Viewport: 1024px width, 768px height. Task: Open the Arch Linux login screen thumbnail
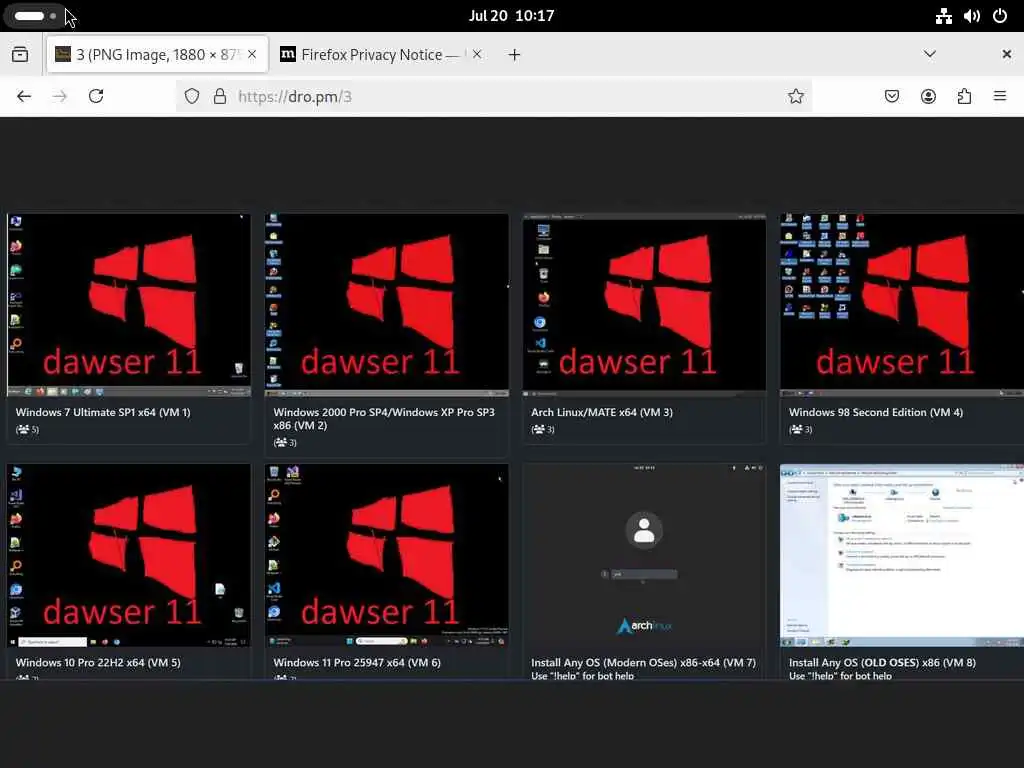point(644,556)
